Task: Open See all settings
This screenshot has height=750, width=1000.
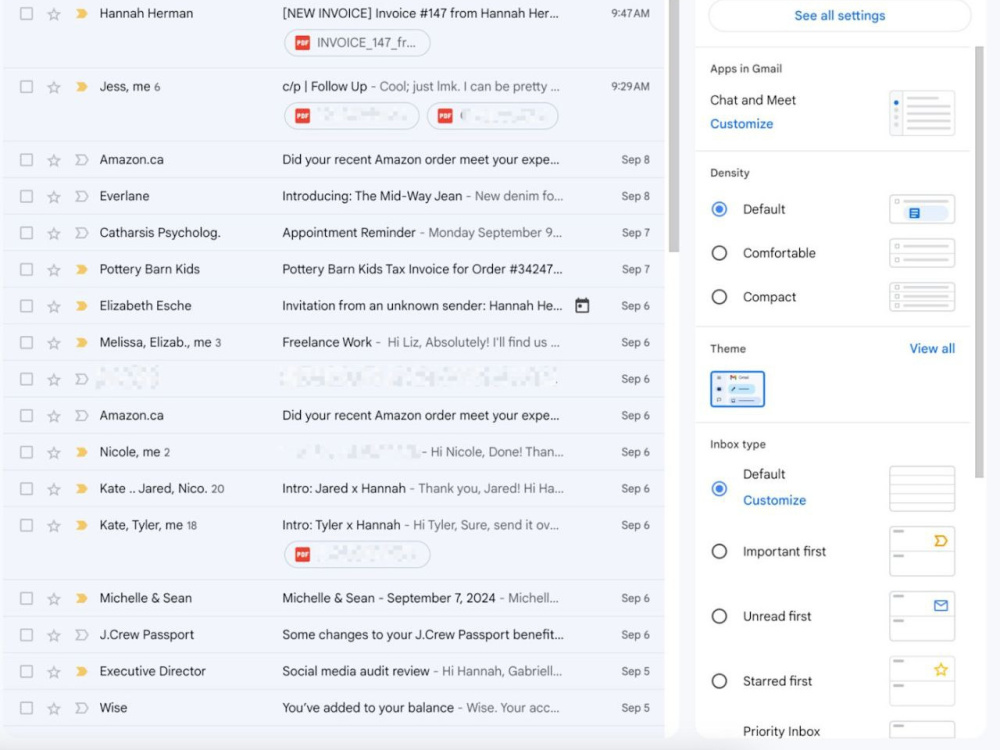Action: point(839,15)
